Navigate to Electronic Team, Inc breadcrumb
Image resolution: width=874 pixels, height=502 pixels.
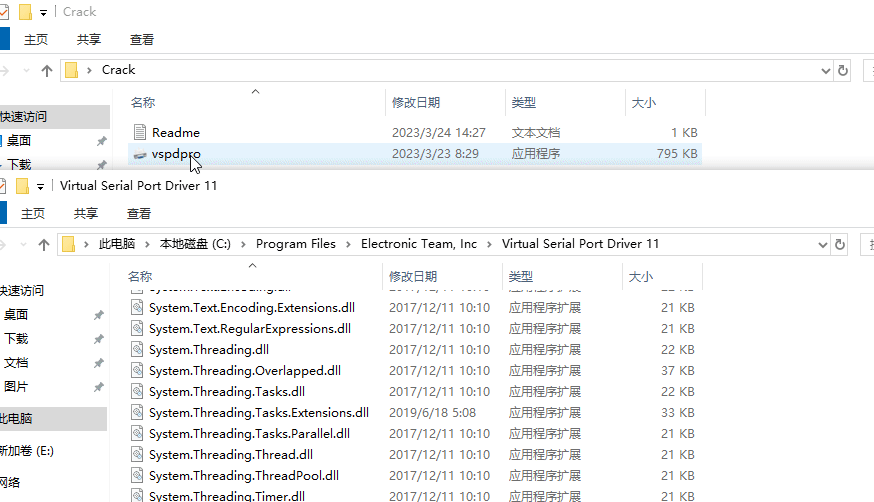tap(419, 244)
